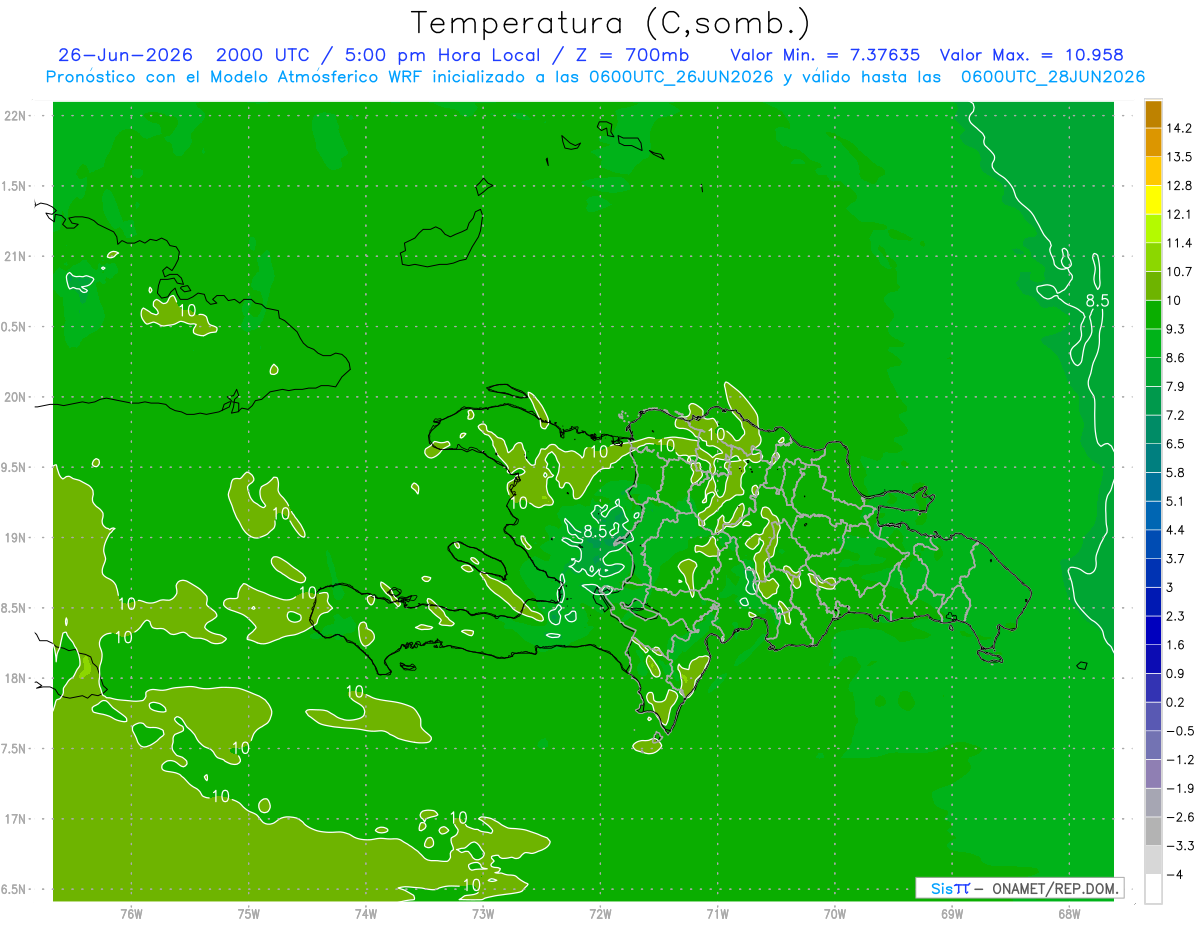Click the '-0.5' colorbar value
This screenshot has width=1200, height=927.
pos(1178,731)
